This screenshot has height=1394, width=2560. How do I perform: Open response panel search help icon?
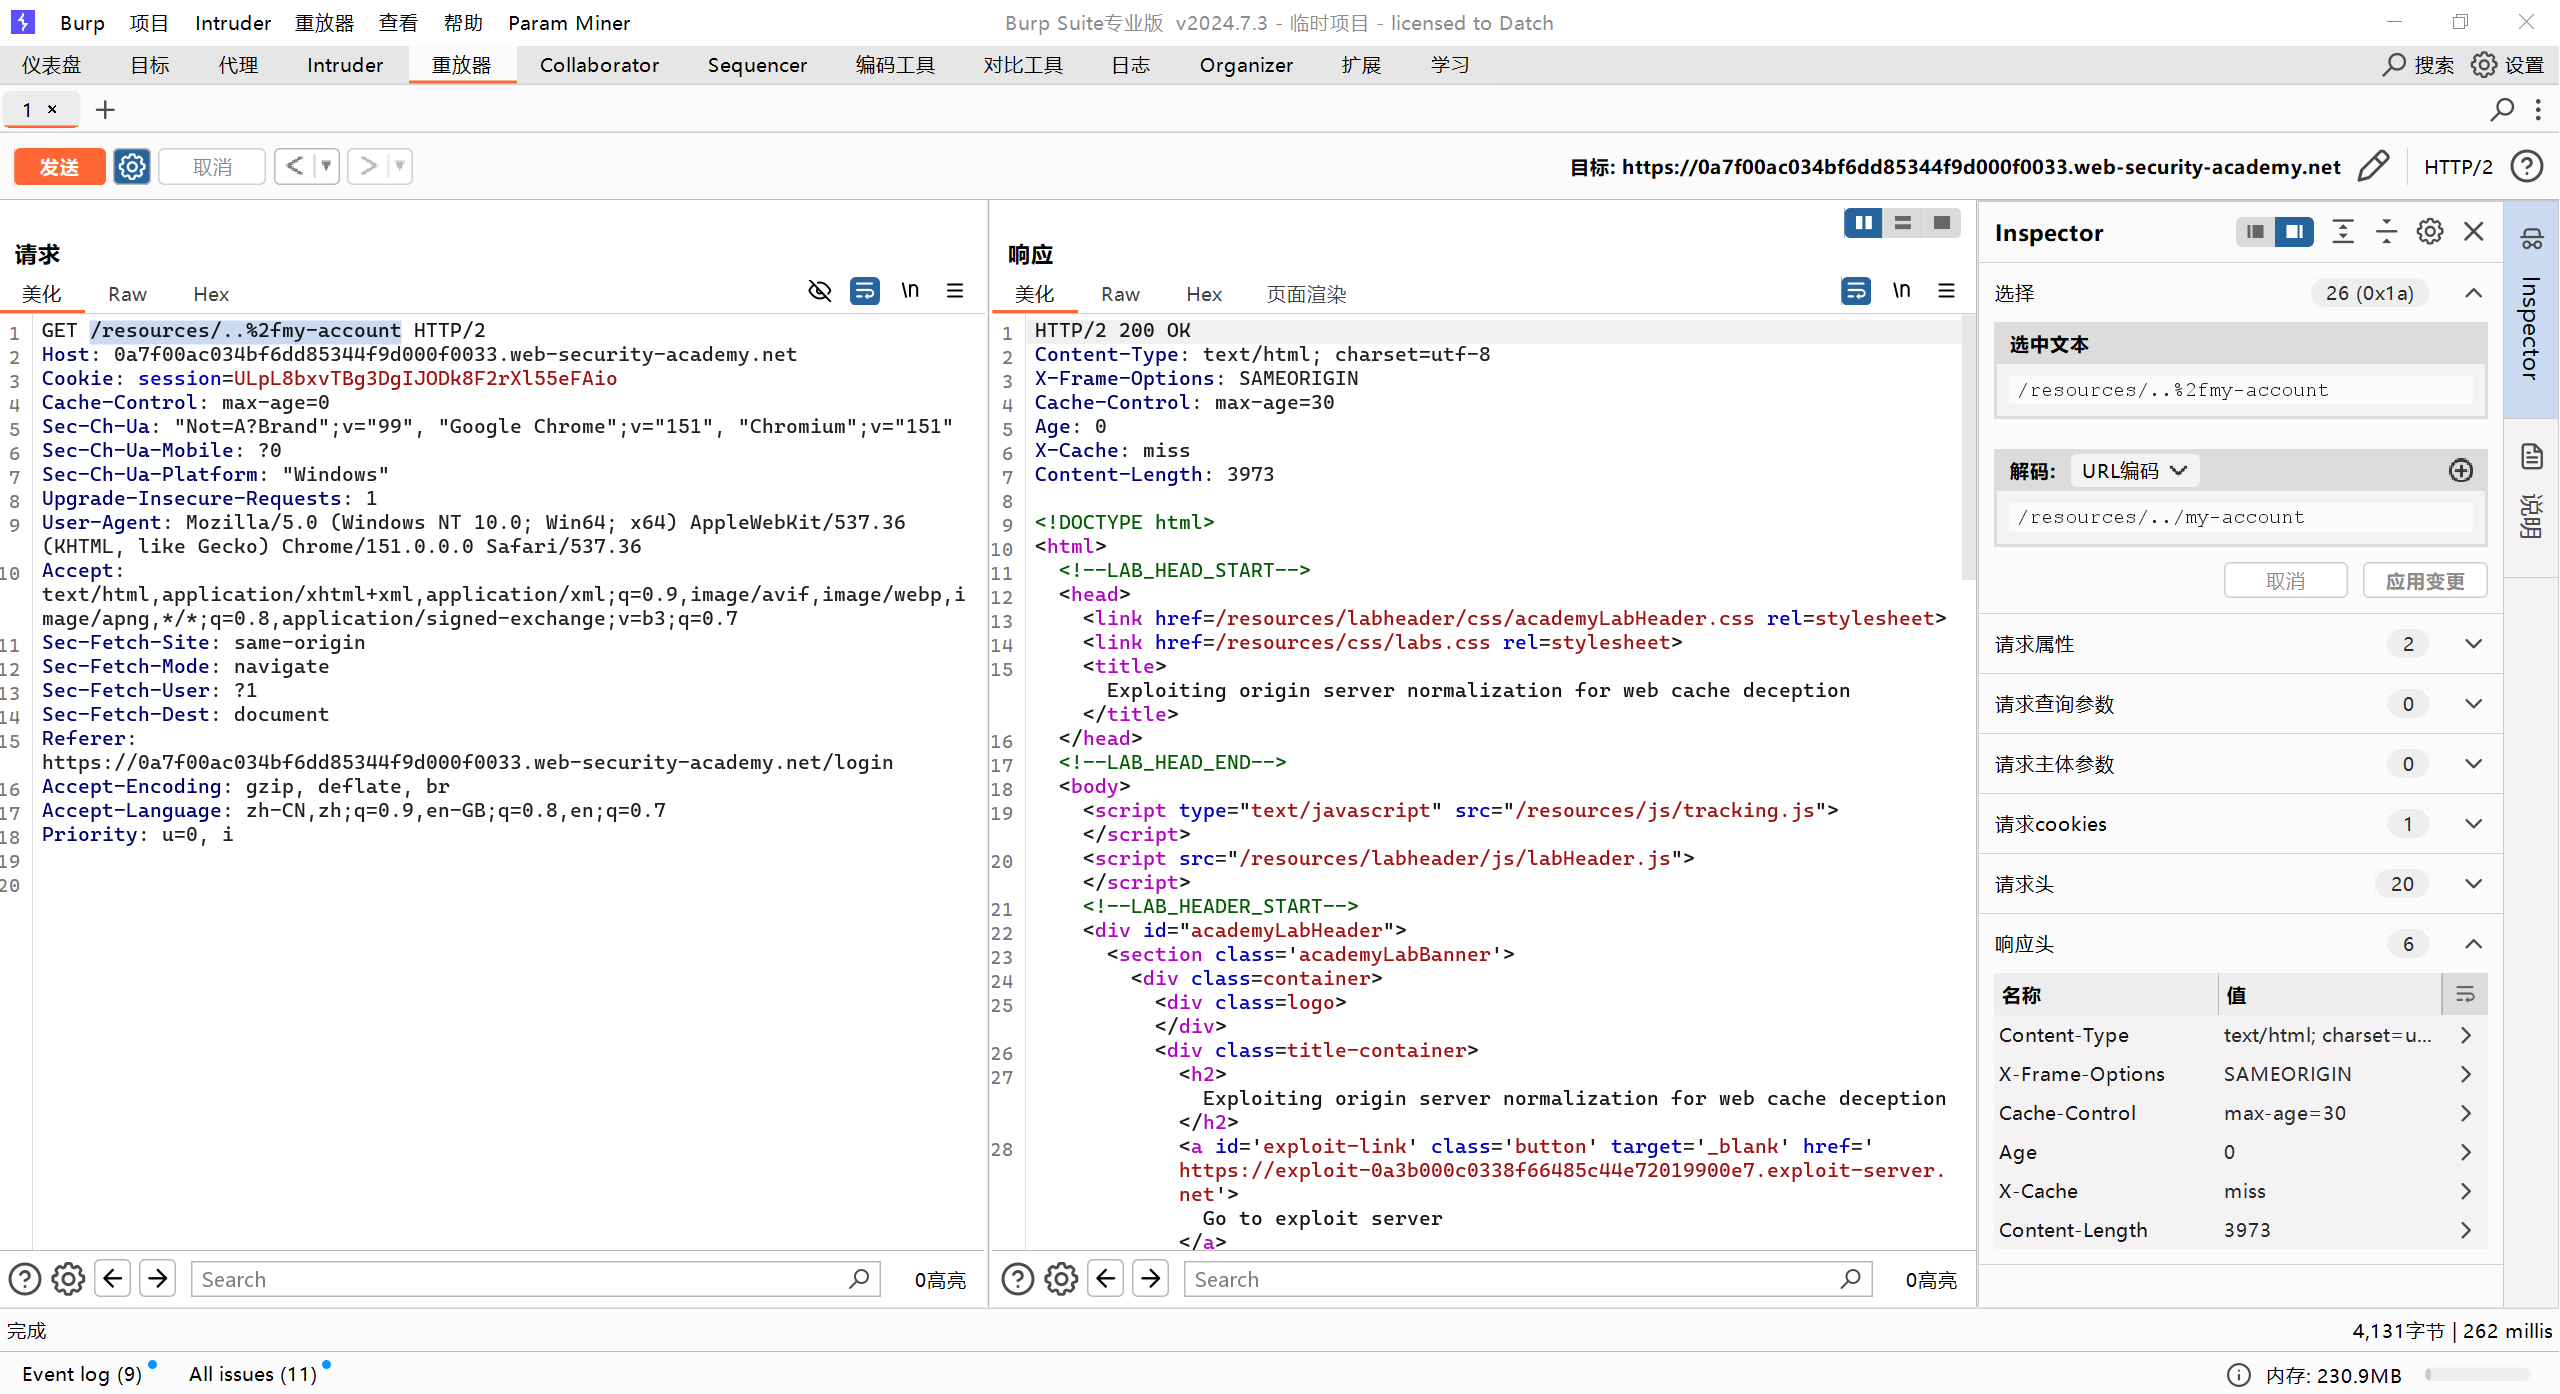[1018, 1279]
